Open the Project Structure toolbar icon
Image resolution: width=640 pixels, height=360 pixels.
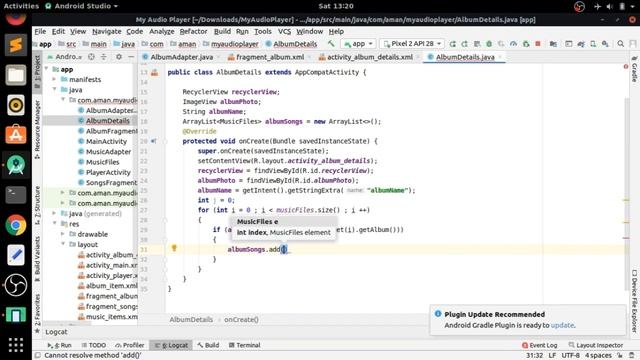pos(553,44)
